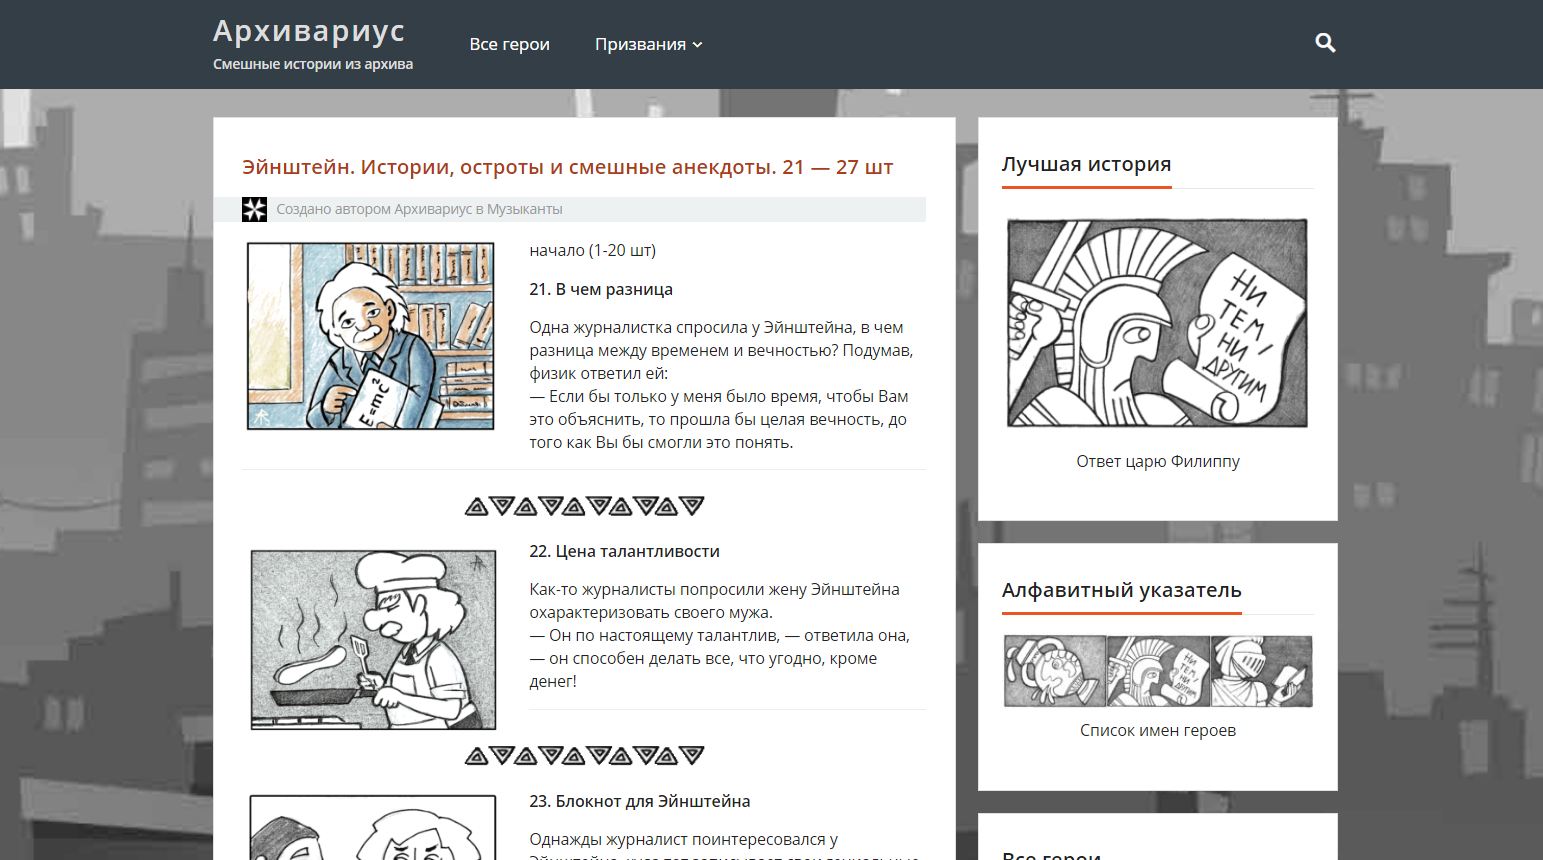Click the Алфавитный указатель widget heading
The height and width of the screenshot is (860, 1543).
(1121, 590)
